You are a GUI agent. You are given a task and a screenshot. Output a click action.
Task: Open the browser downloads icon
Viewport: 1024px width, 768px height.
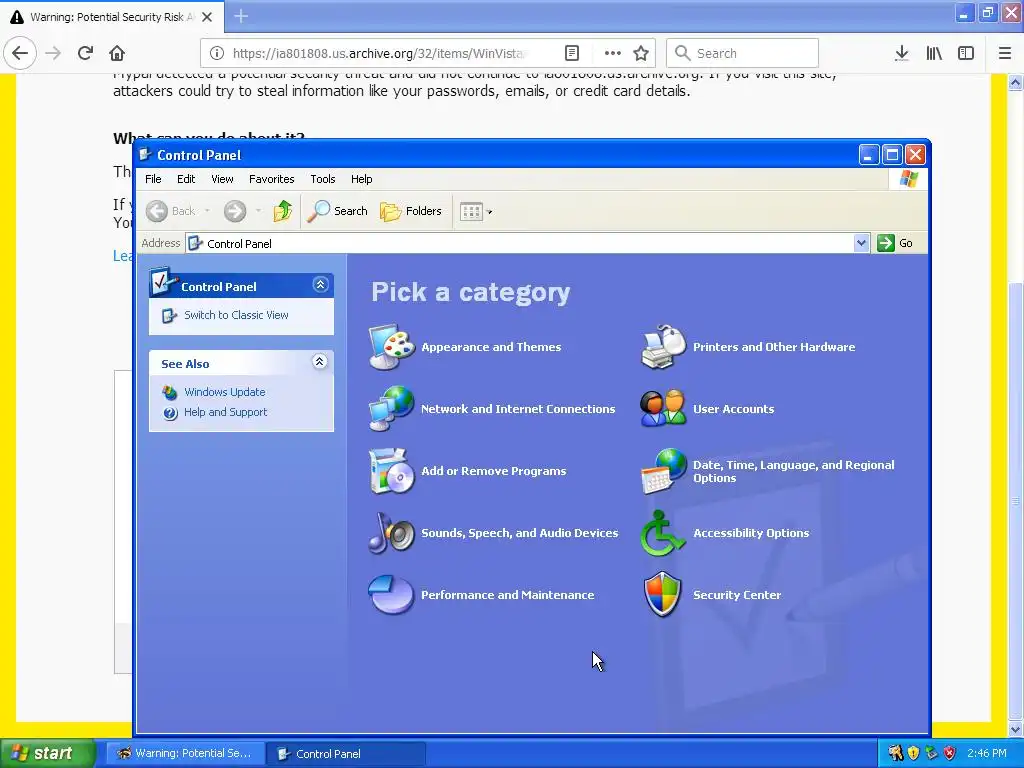point(902,53)
